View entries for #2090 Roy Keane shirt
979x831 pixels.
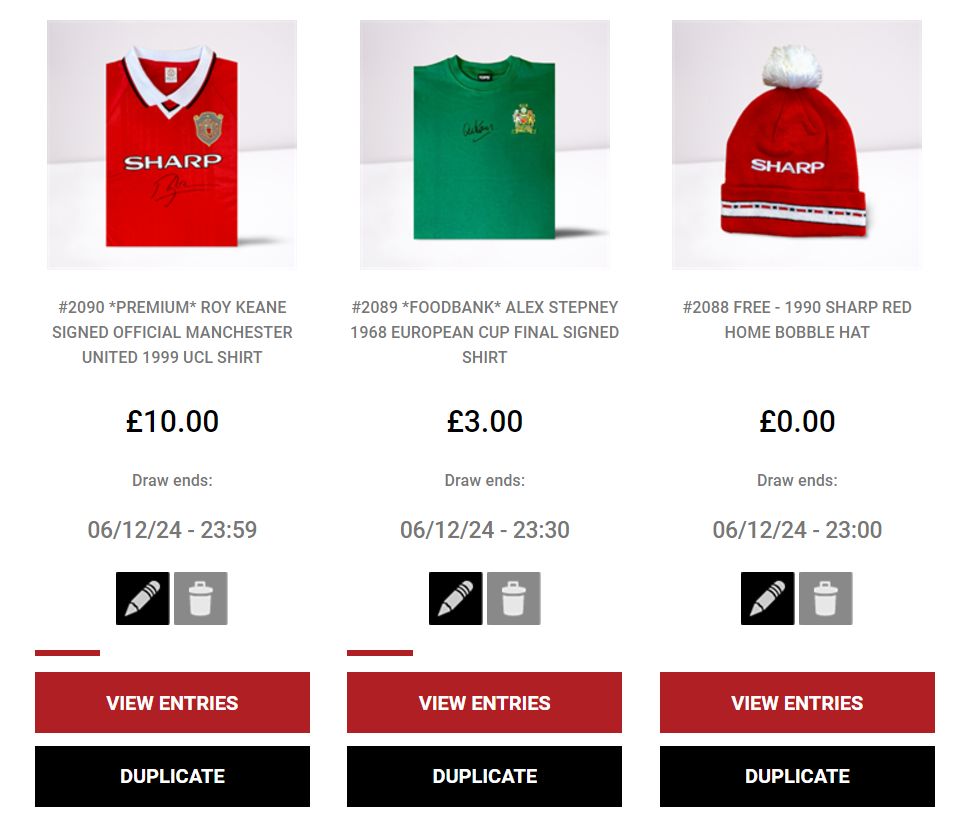point(172,702)
